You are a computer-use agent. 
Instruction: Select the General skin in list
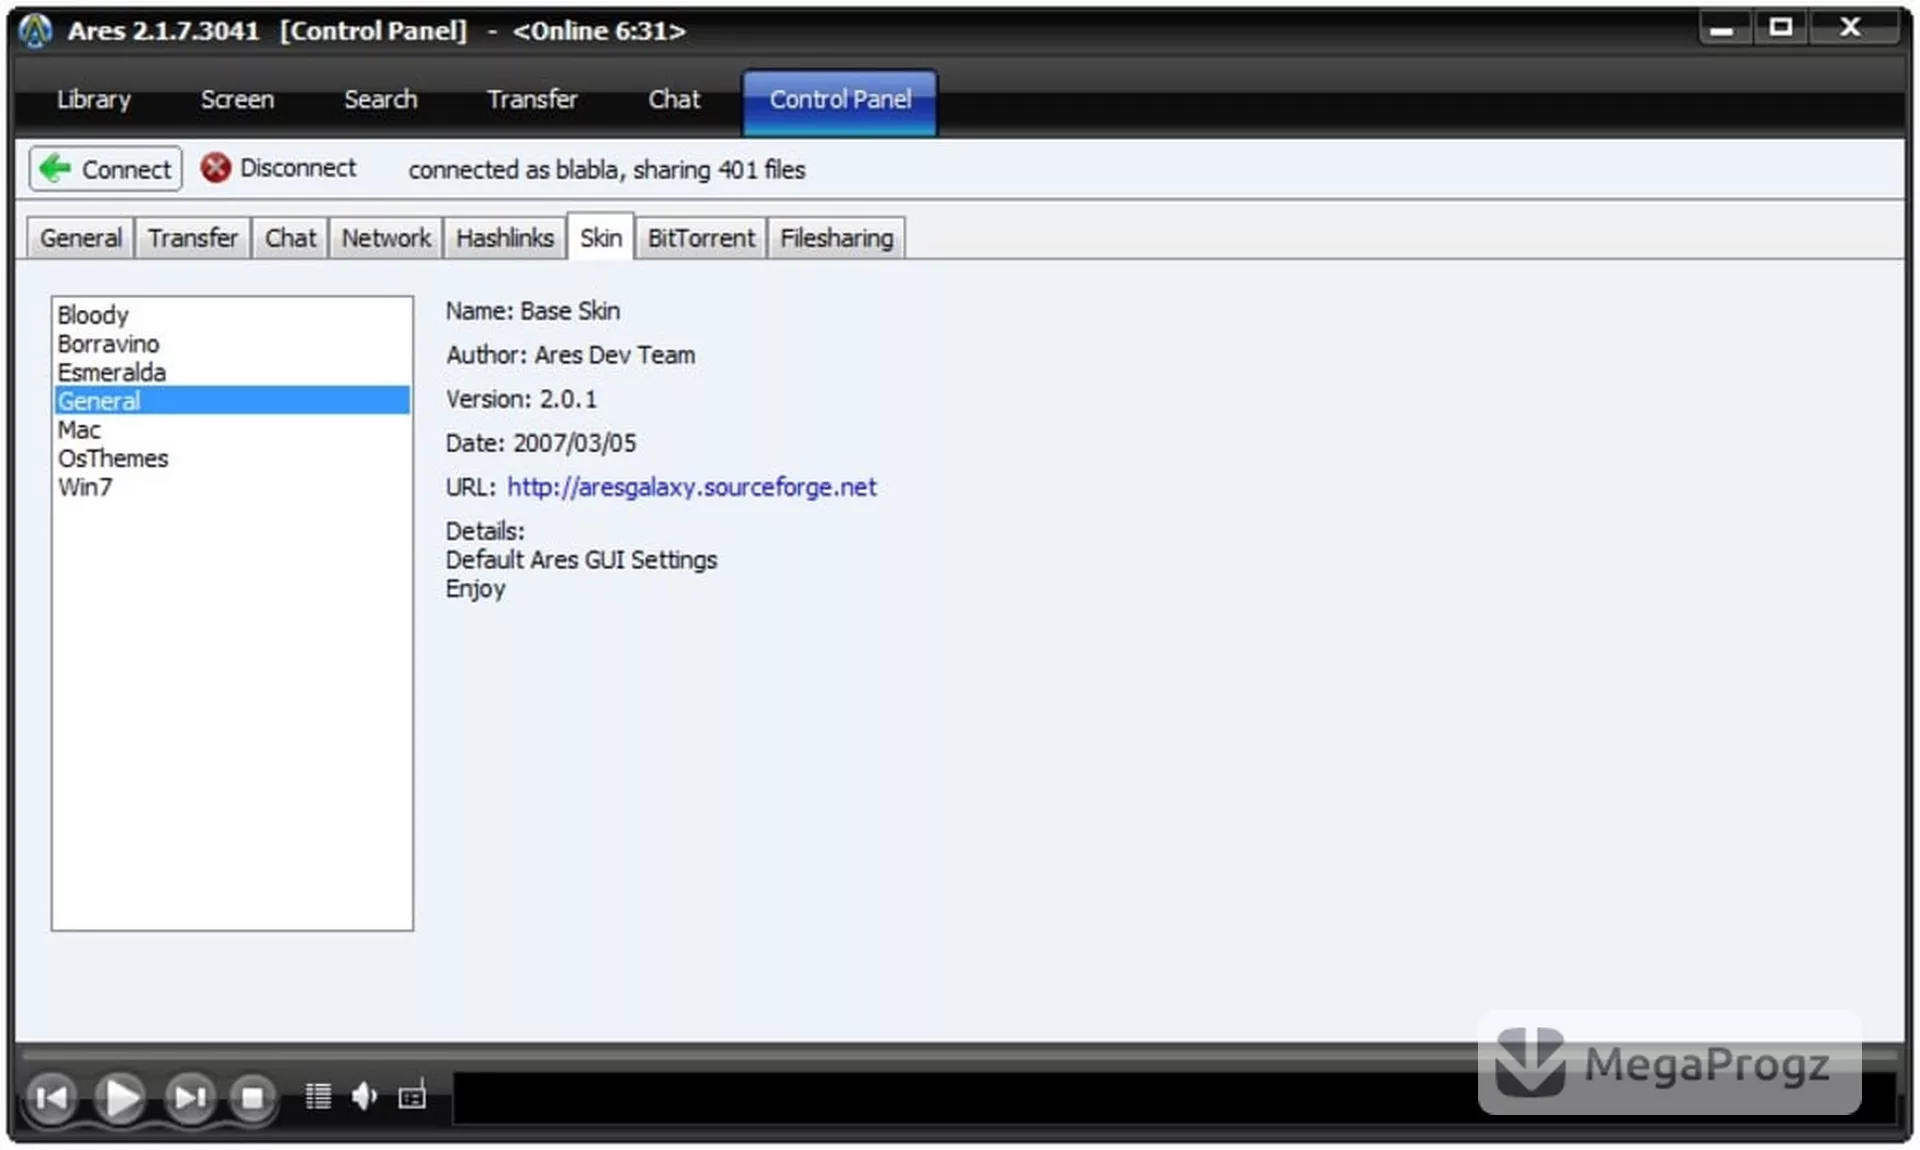[232, 401]
